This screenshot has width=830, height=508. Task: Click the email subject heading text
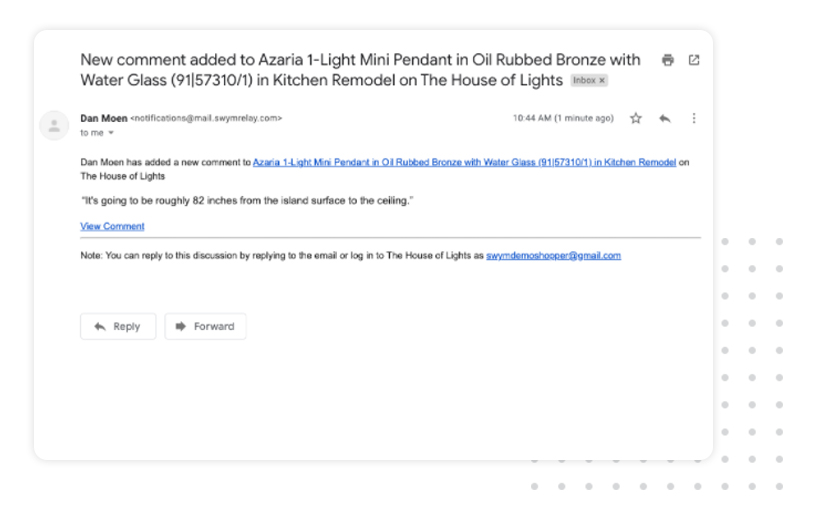[360, 70]
